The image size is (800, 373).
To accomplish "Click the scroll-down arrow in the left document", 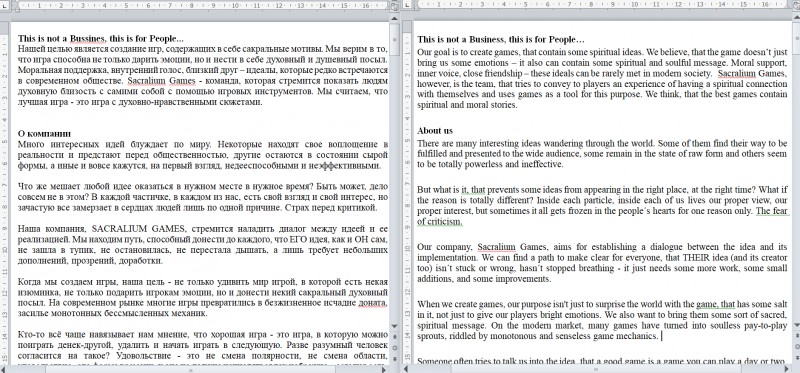I will (394, 326).
